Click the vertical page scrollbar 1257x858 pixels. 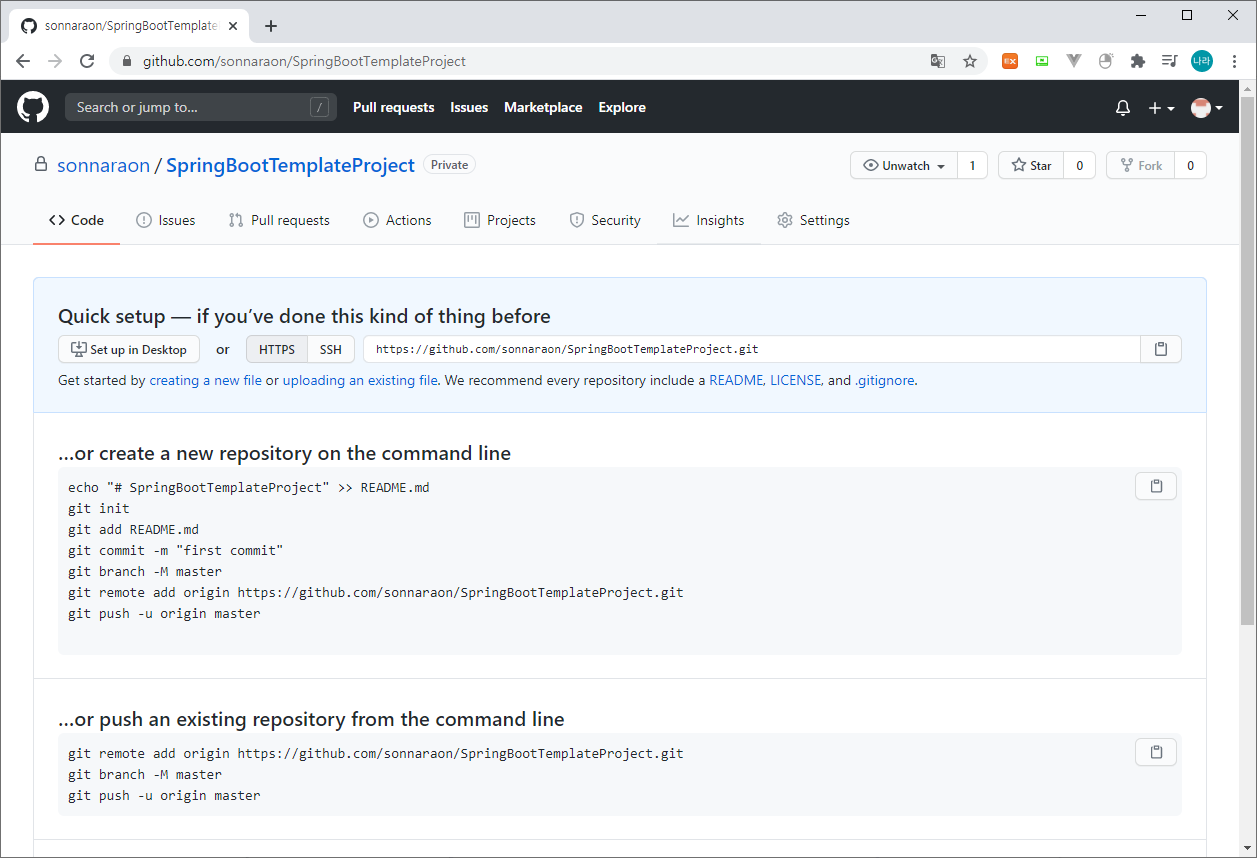(x=1247, y=360)
